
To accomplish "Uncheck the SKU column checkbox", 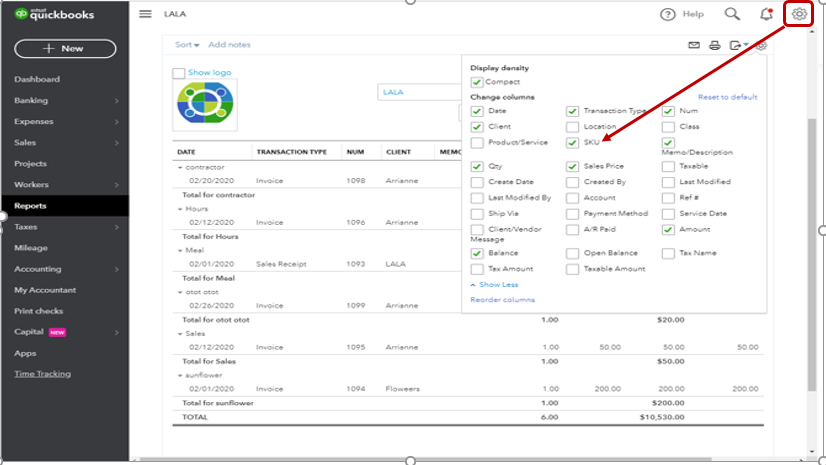I will point(573,143).
